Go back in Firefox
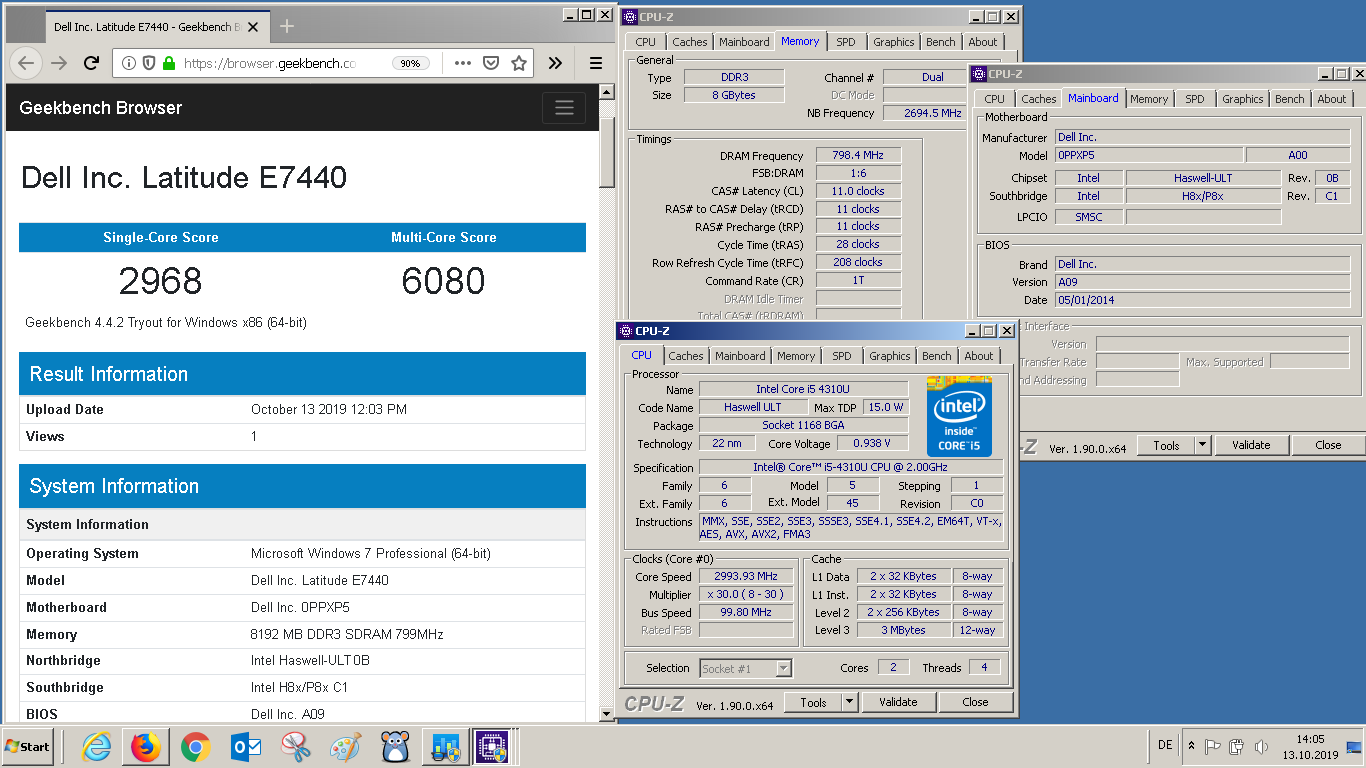The height and width of the screenshot is (768, 1366). [x=26, y=63]
